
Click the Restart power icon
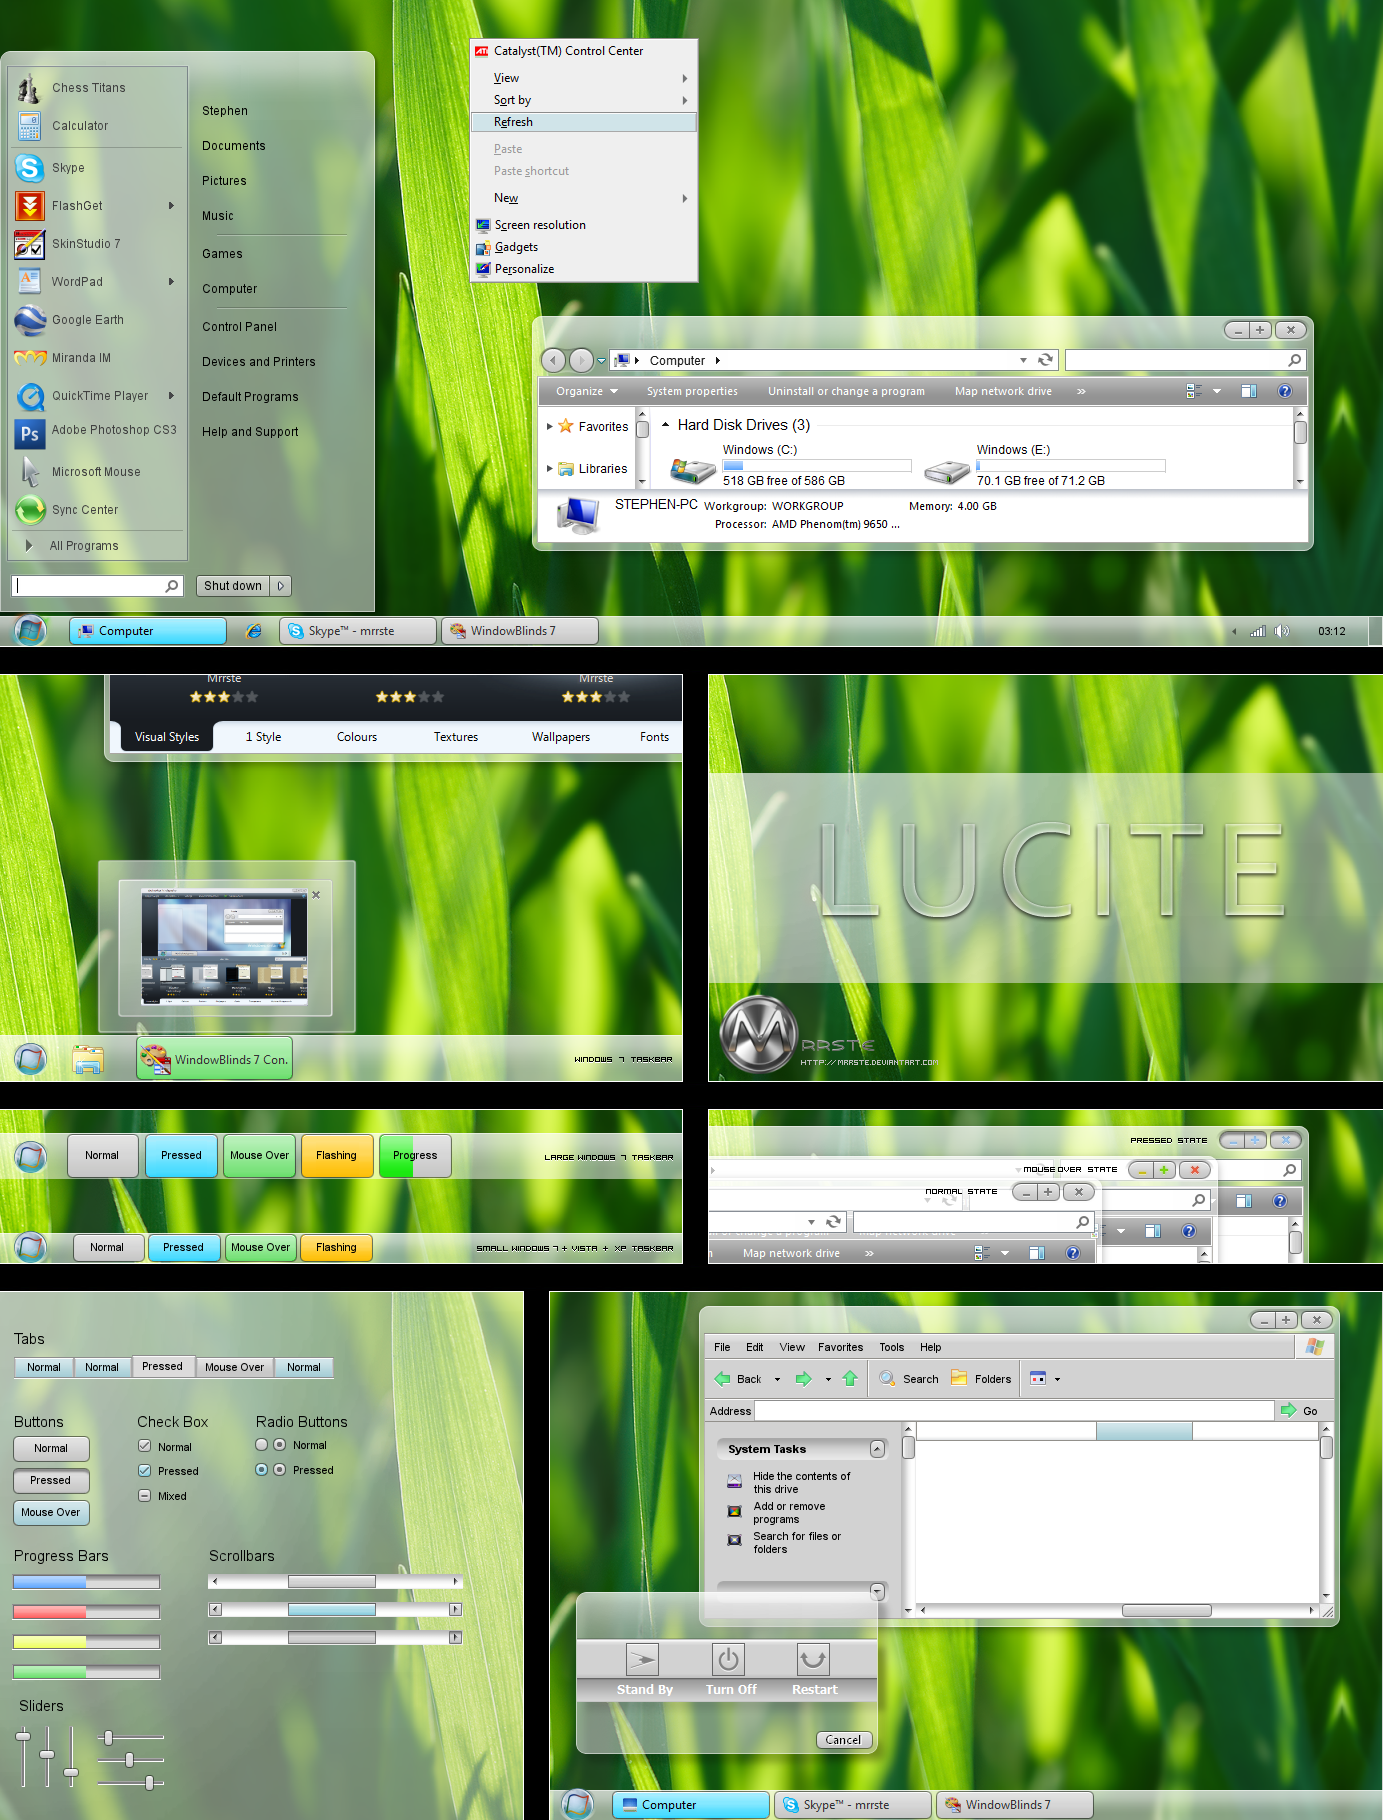point(813,1660)
